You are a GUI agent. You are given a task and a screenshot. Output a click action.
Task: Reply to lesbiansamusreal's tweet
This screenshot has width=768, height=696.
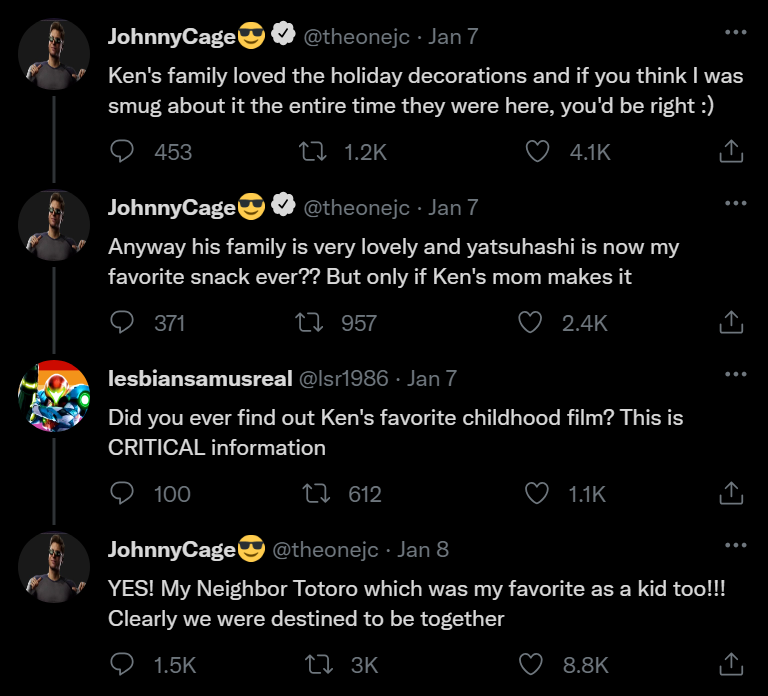122,494
